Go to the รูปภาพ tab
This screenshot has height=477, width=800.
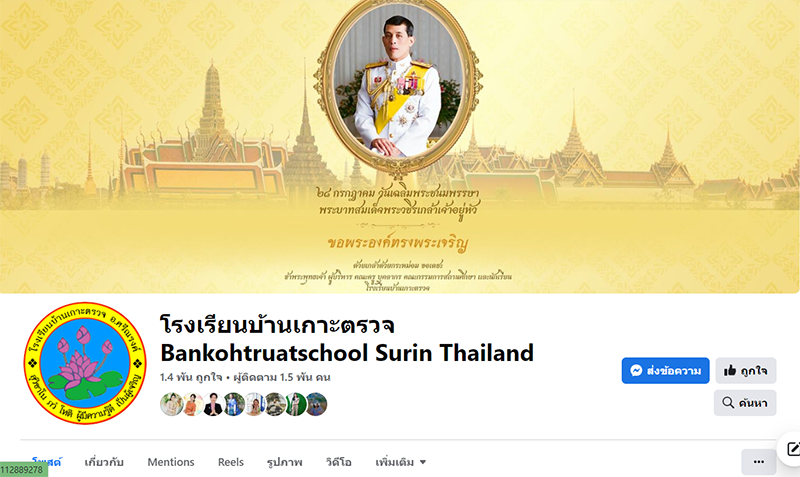pyautogui.click(x=285, y=462)
